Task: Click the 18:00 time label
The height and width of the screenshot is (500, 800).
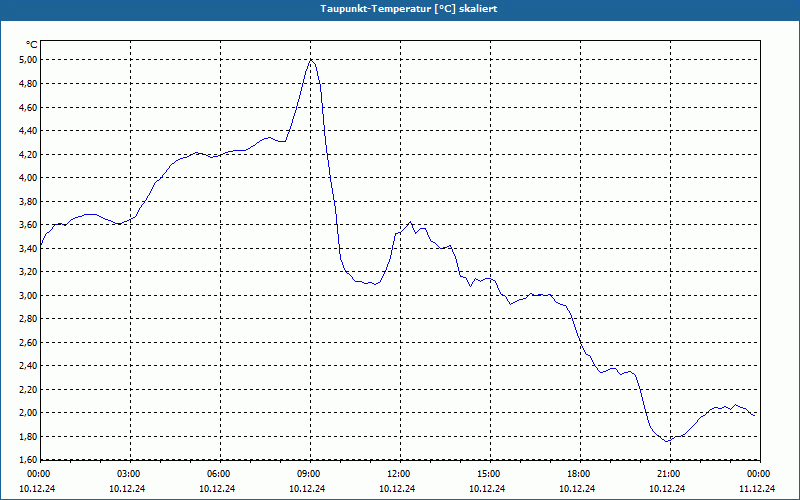Action: (x=578, y=474)
